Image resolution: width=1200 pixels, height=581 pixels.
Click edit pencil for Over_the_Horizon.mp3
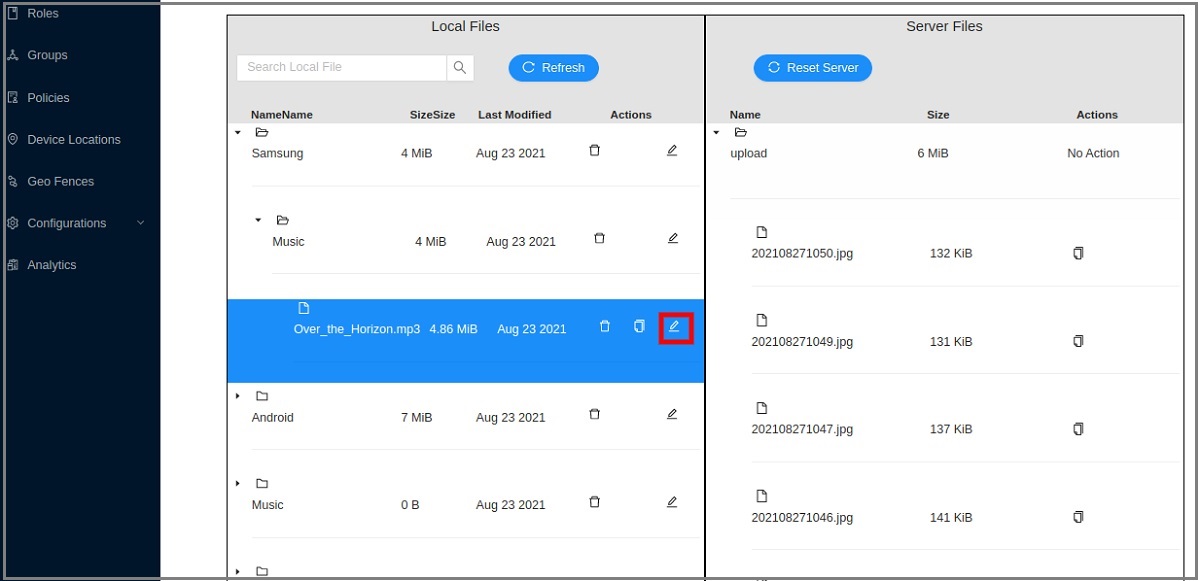[674, 327]
